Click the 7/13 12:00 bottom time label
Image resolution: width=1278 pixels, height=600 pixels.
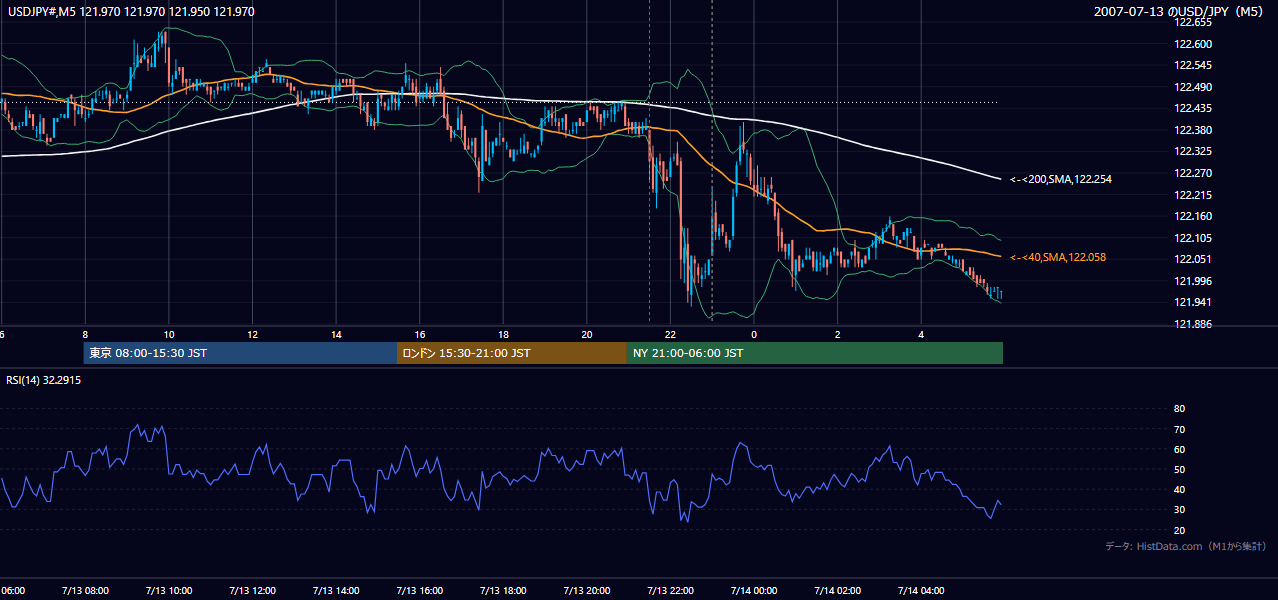point(252,590)
